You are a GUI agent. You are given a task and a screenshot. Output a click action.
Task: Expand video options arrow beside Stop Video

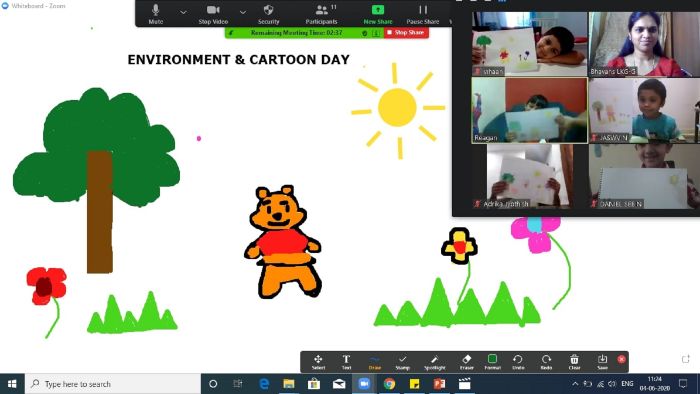[x=243, y=12]
